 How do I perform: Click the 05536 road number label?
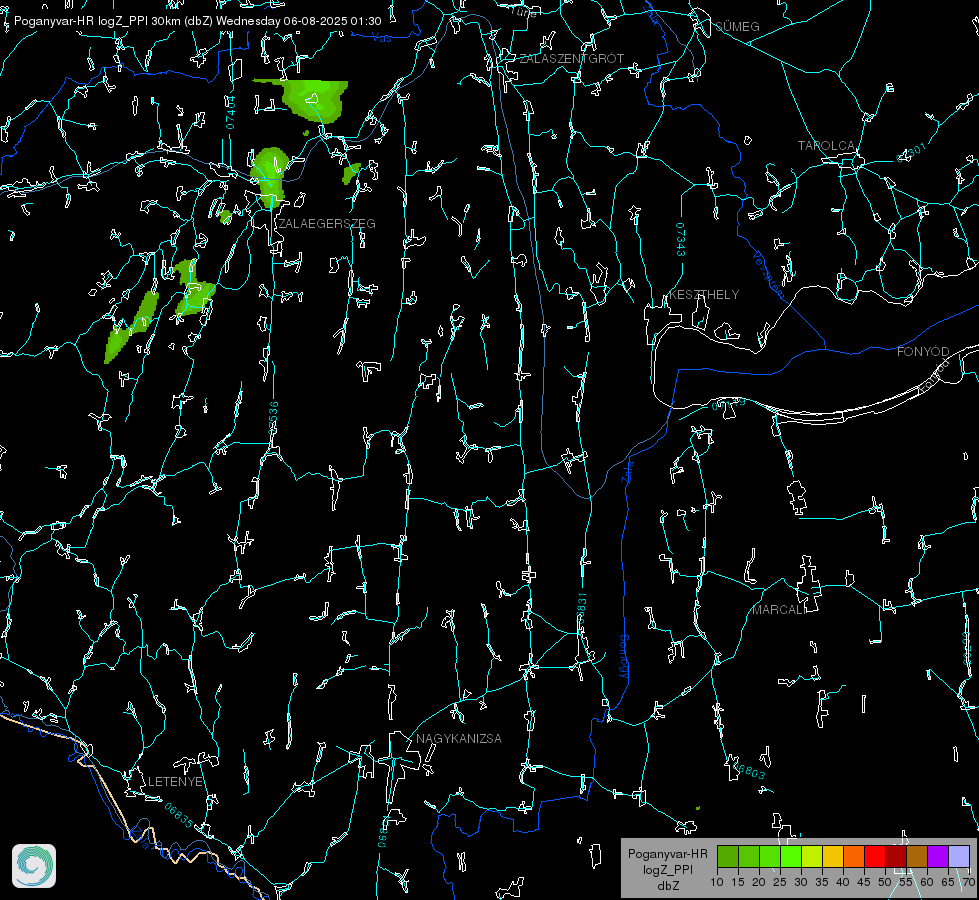[x=273, y=418]
